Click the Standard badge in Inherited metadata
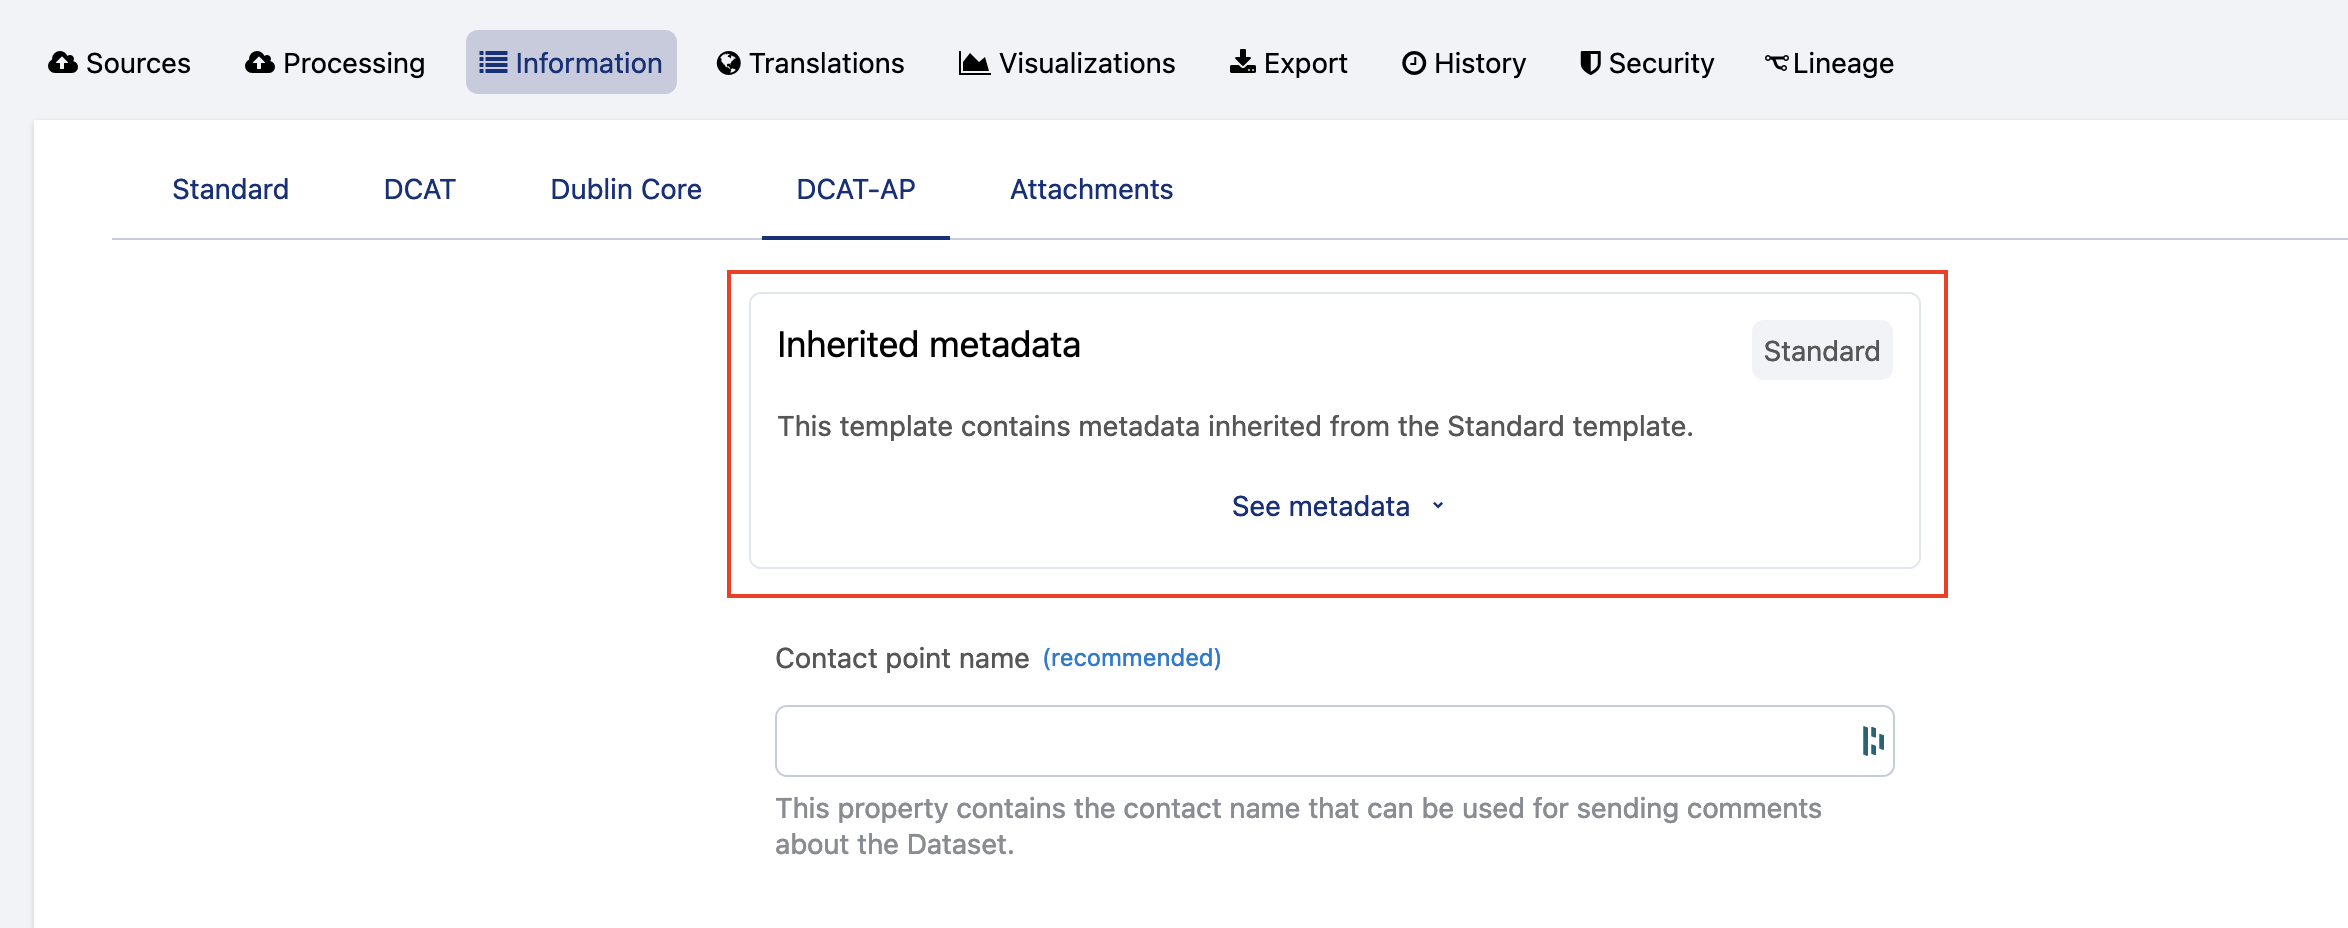Image resolution: width=2348 pixels, height=928 pixels. click(x=1821, y=351)
